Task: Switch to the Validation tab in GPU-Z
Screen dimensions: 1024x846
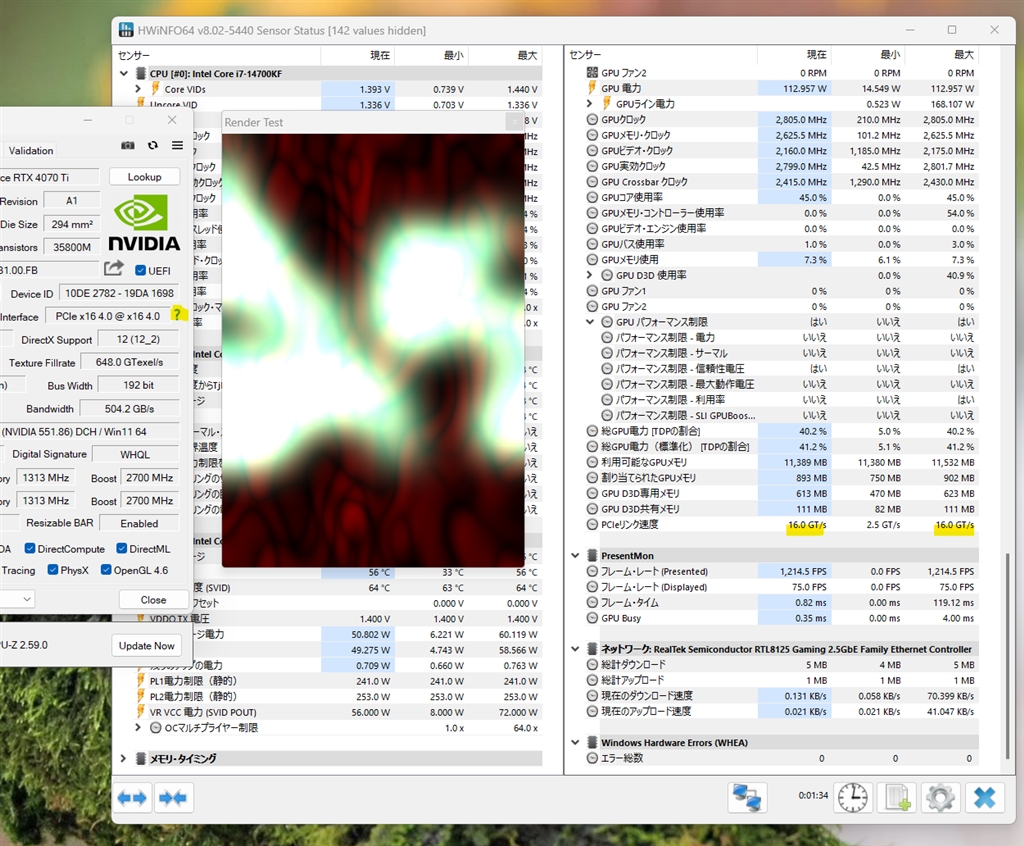Action: pyautogui.click(x=31, y=150)
